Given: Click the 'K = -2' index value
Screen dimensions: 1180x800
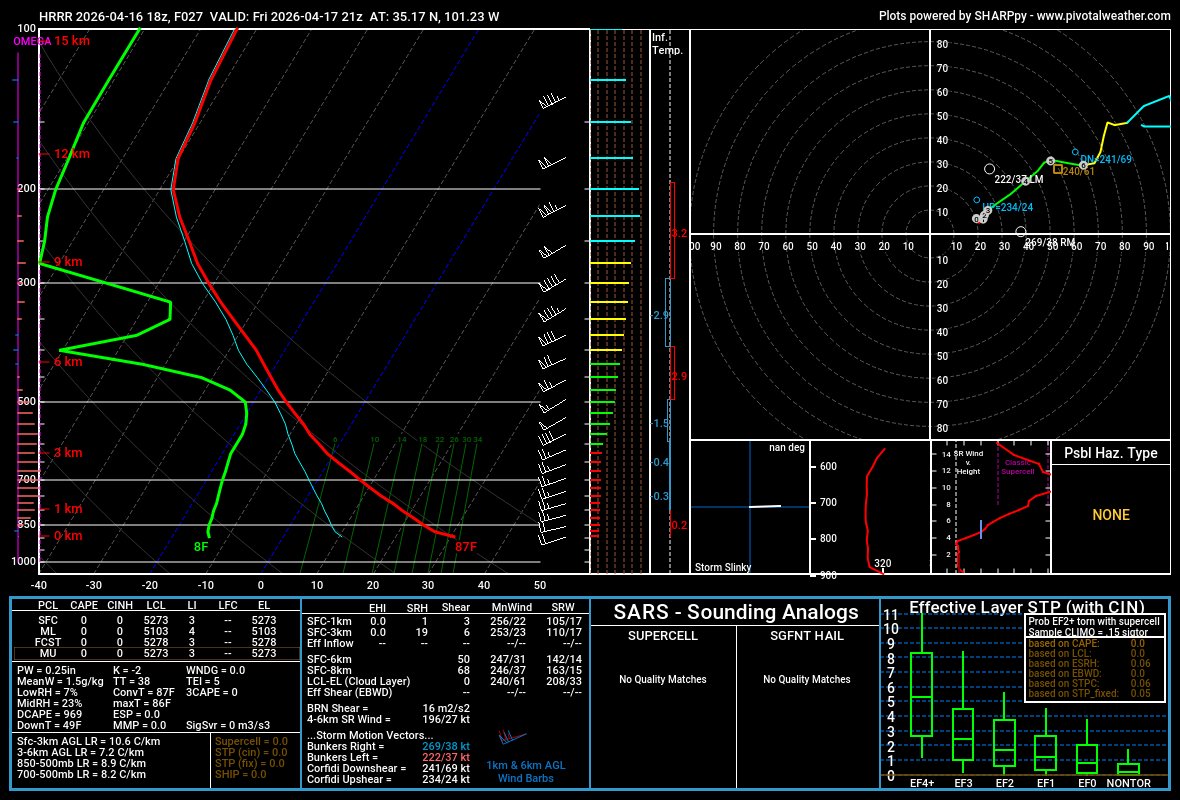Looking at the screenshot, I should [127, 670].
